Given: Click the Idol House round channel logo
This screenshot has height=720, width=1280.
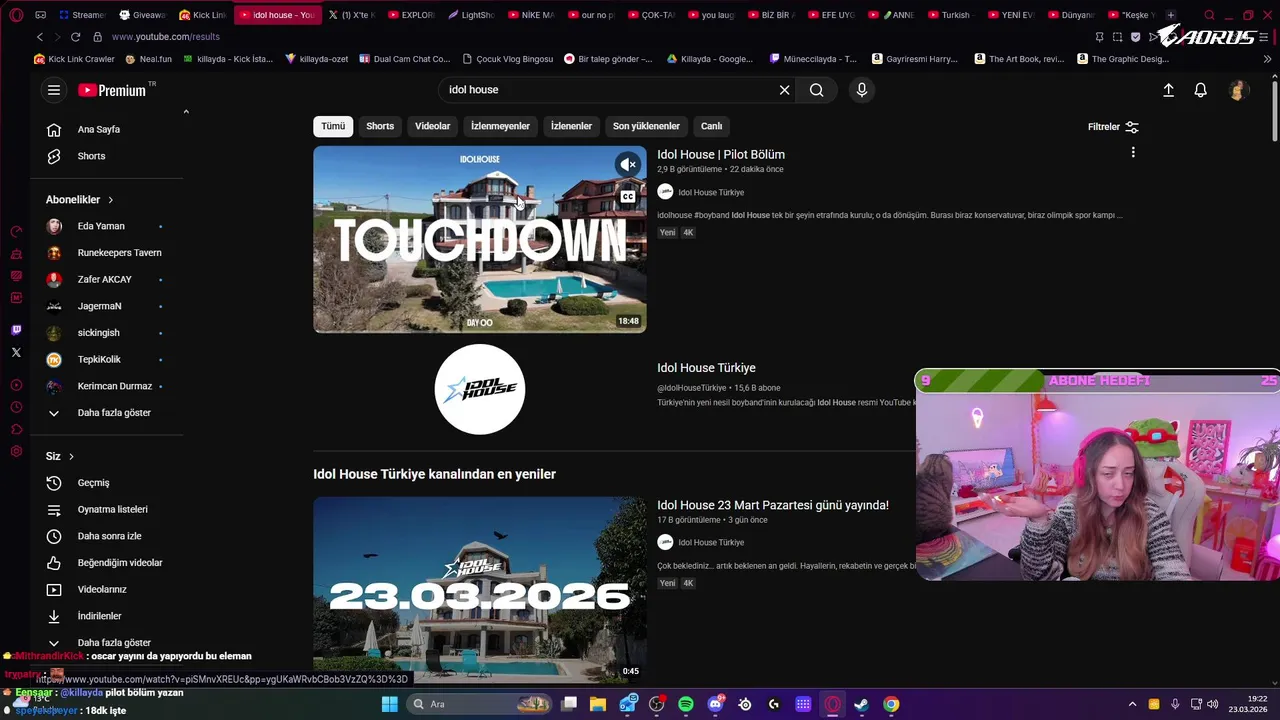Looking at the screenshot, I should (x=480, y=390).
